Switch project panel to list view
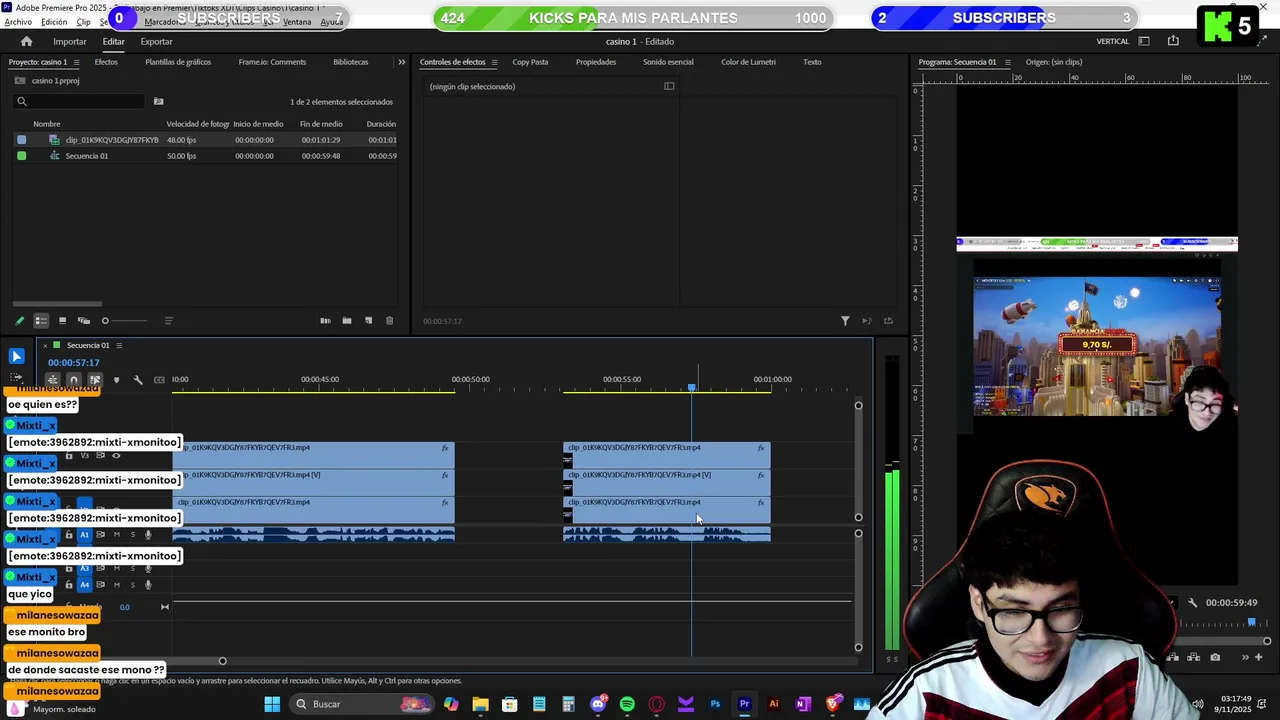 point(41,321)
